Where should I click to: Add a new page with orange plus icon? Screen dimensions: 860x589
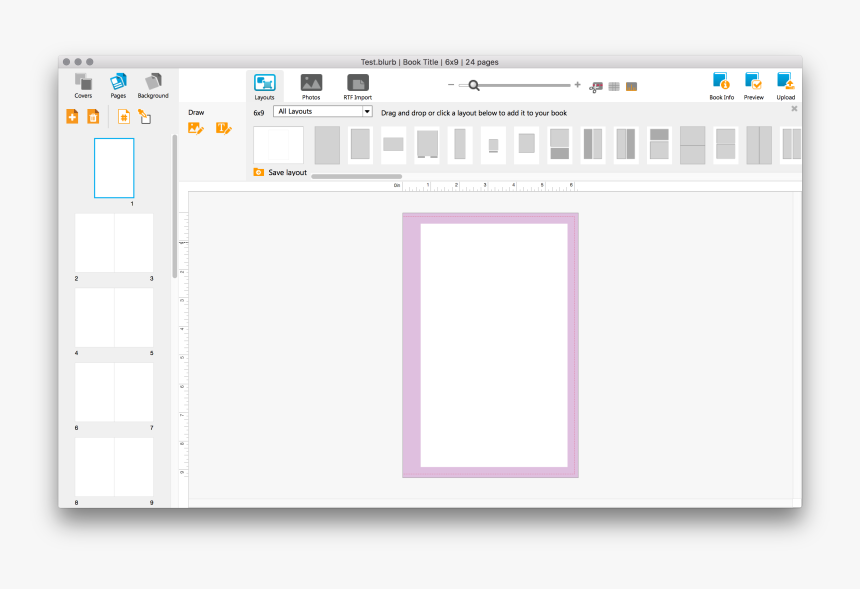72,117
